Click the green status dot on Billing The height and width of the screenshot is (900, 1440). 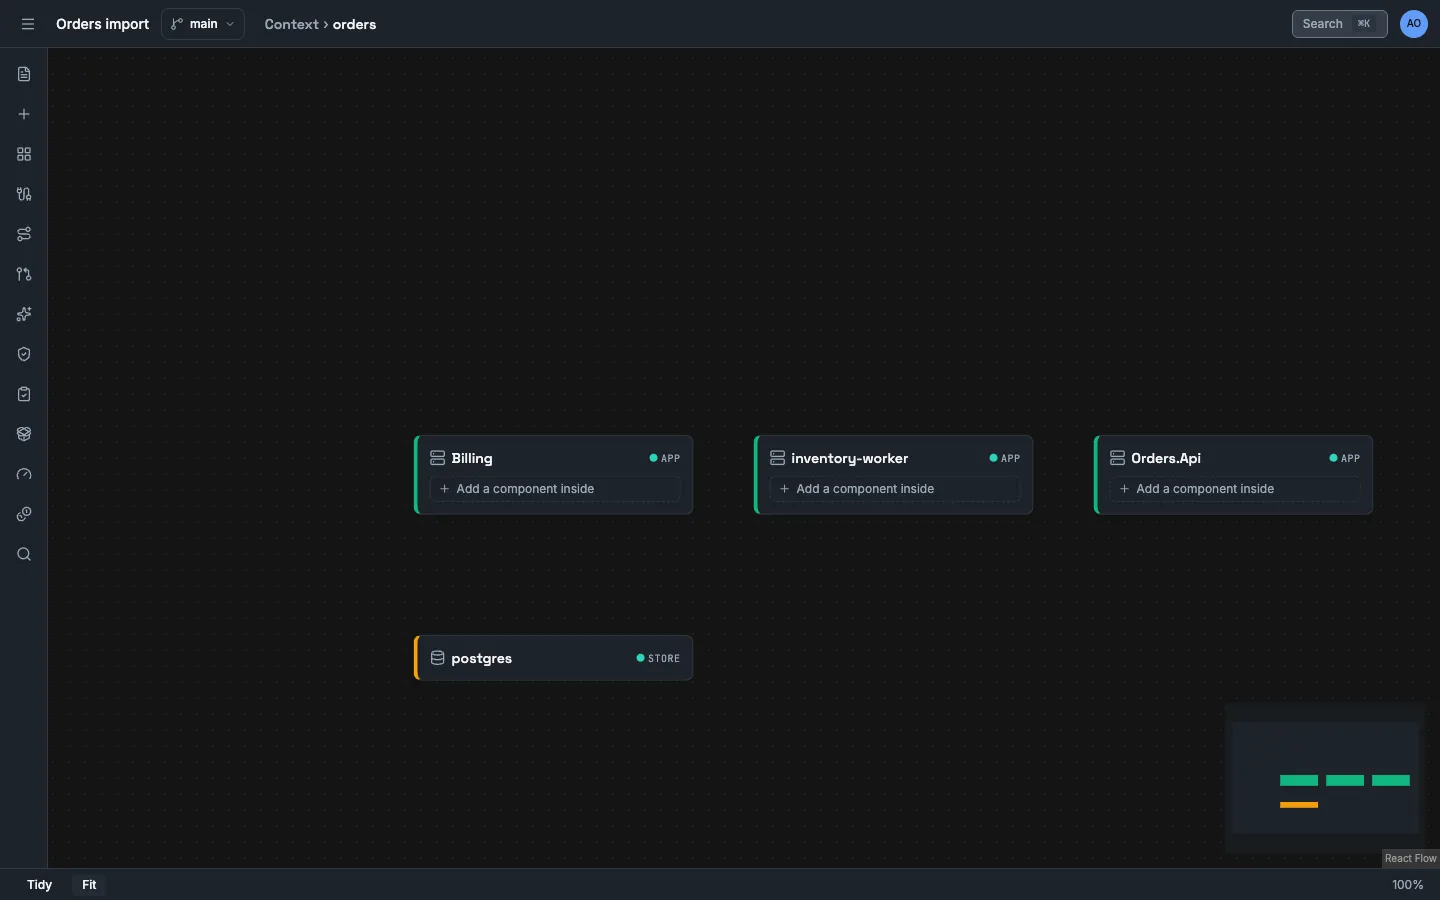tap(653, 458)
